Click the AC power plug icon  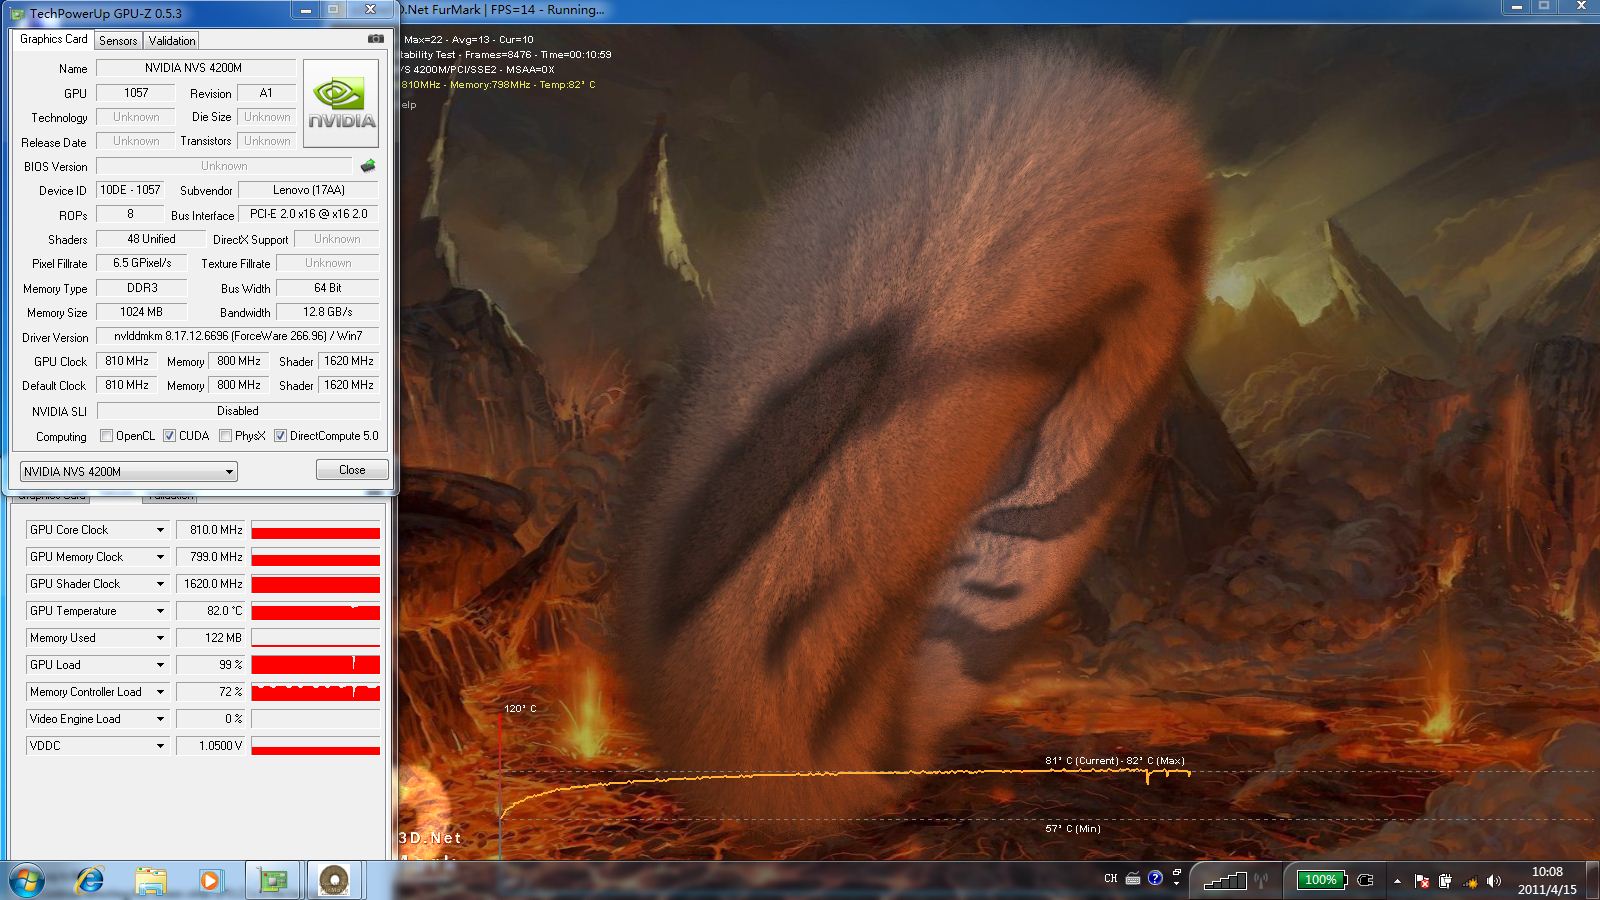pyautogui.click(x=1366, y=880)
